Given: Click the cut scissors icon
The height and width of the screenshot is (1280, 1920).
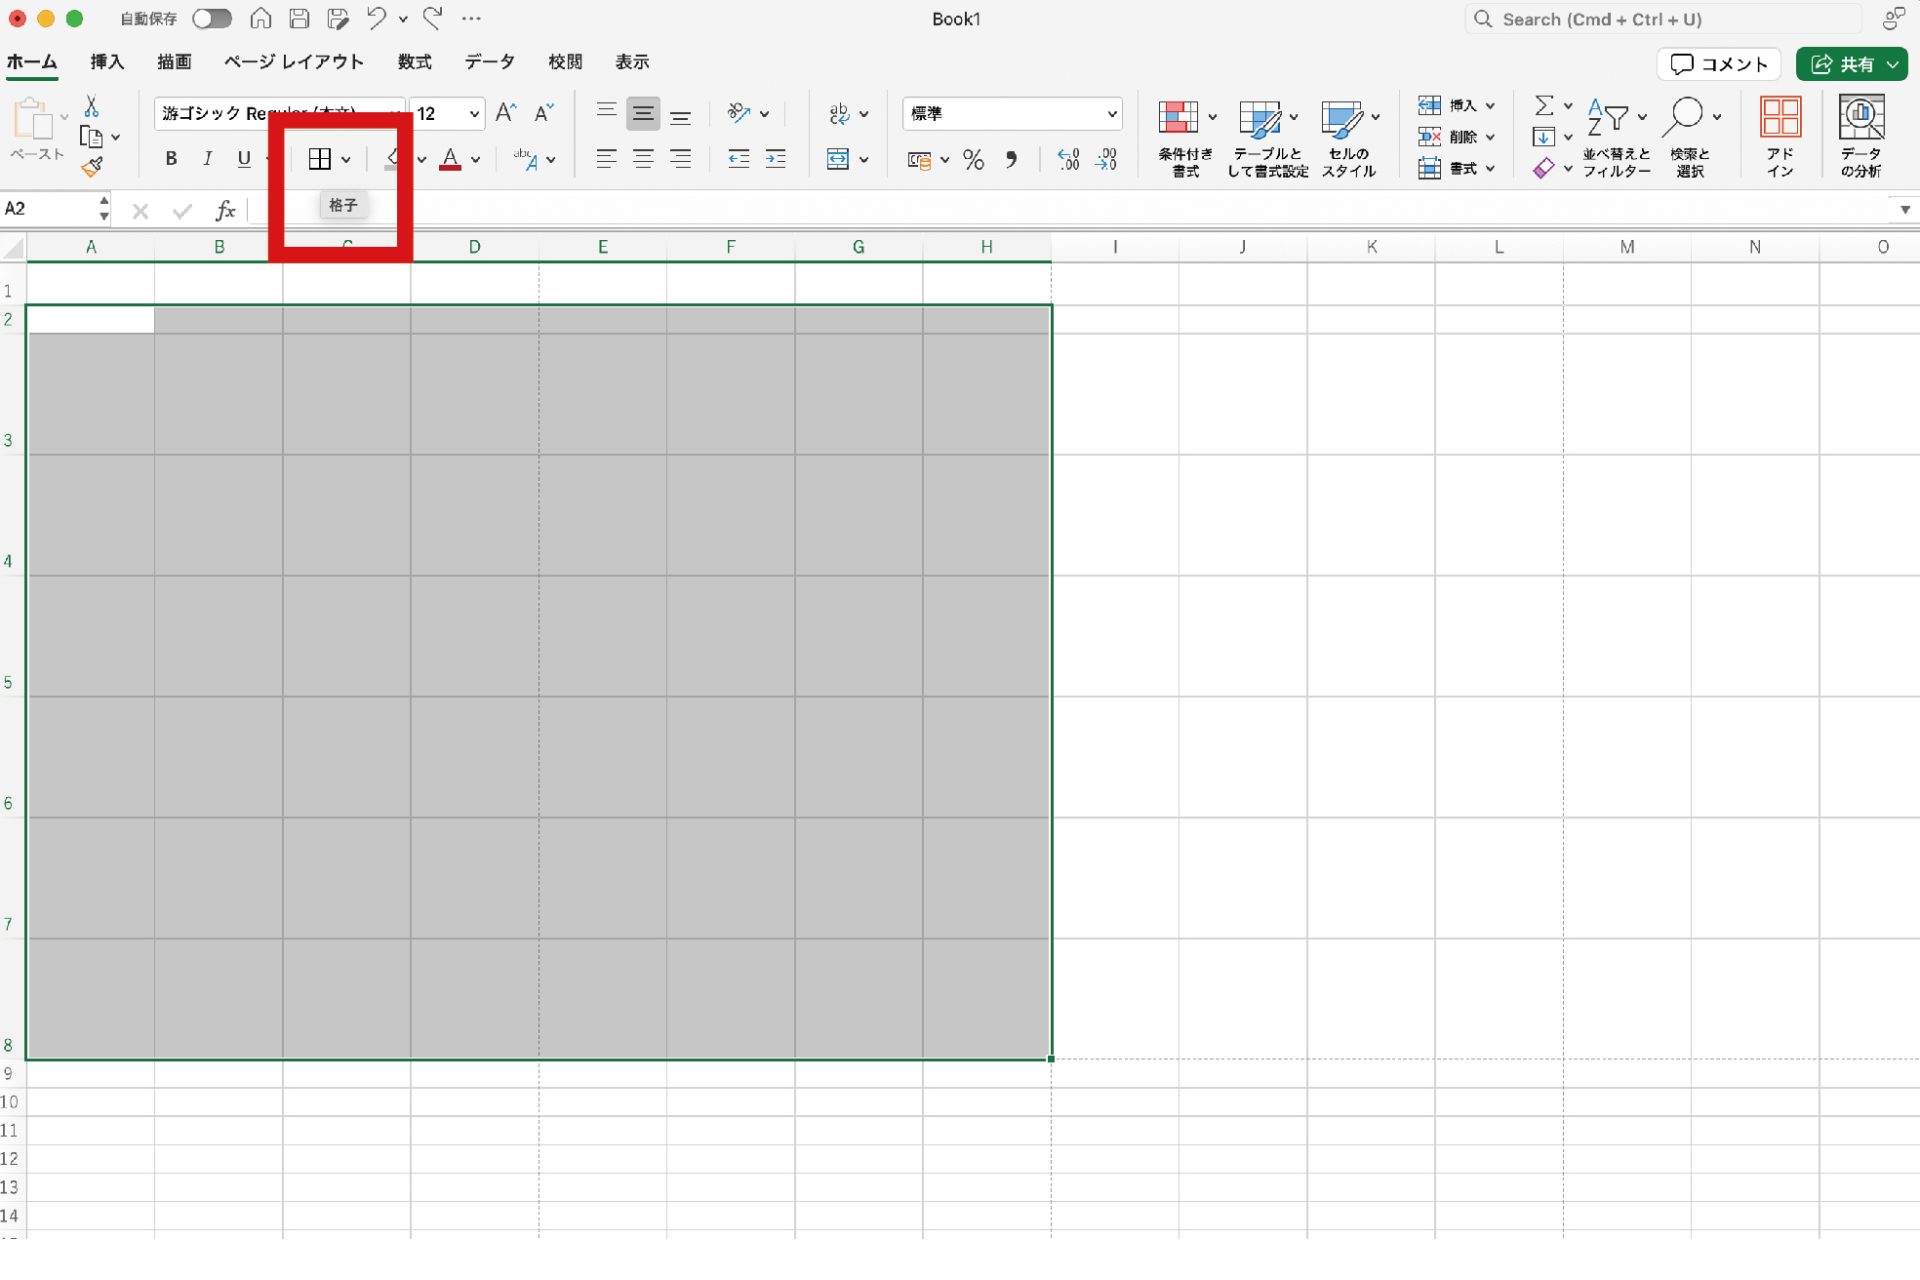Looking at the screenshot, I should coord(91,106).
